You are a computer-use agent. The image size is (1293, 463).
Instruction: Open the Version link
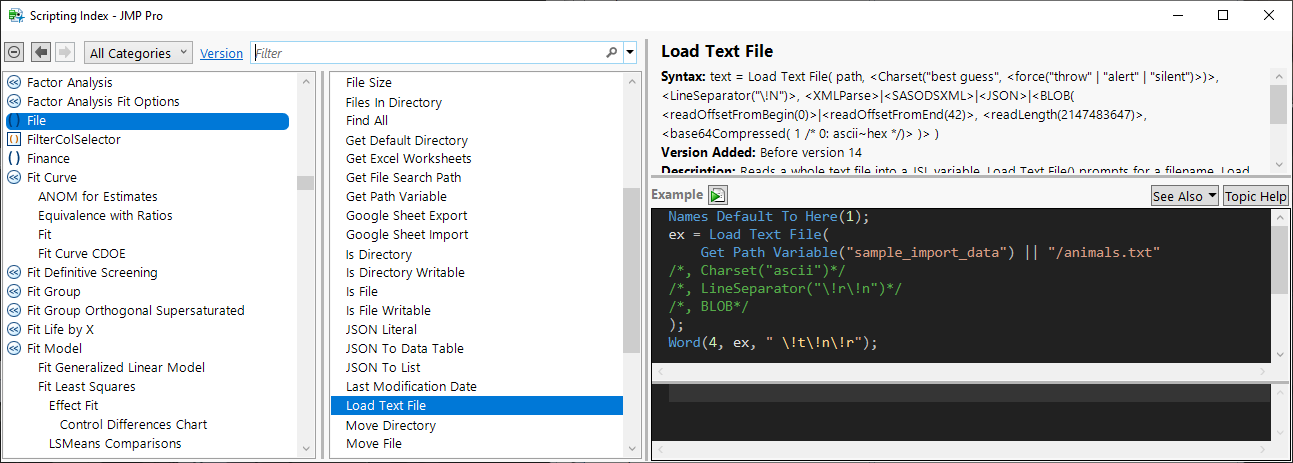(221, 54)
